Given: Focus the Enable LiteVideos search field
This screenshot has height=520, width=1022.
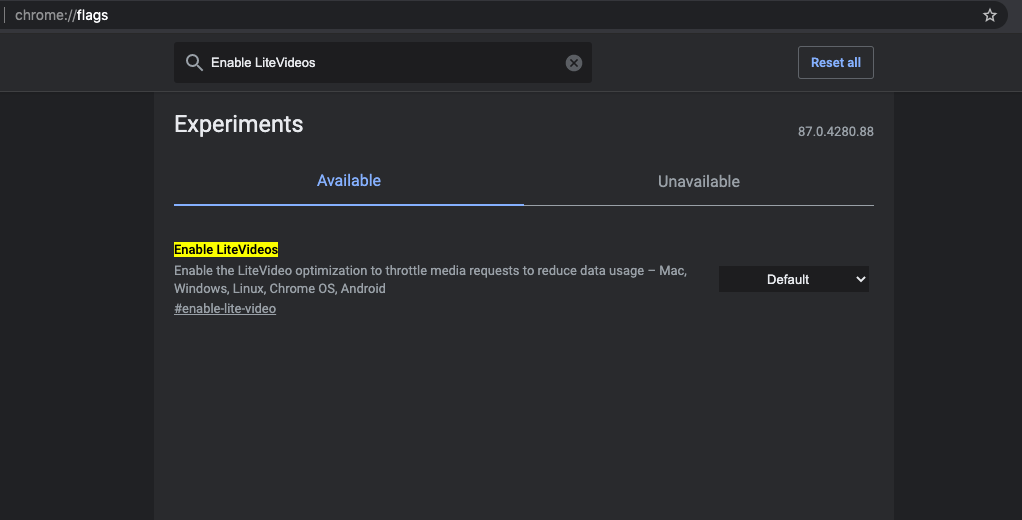Looking at the screenshot, I should pyautogui.click(x=383, y=63).
